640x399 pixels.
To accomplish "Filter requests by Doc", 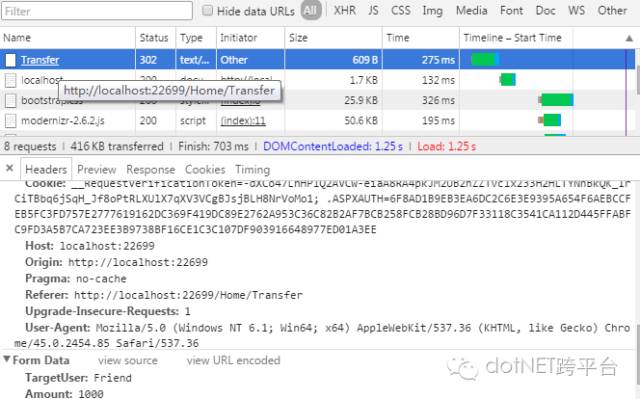I will tap(545, 11).
